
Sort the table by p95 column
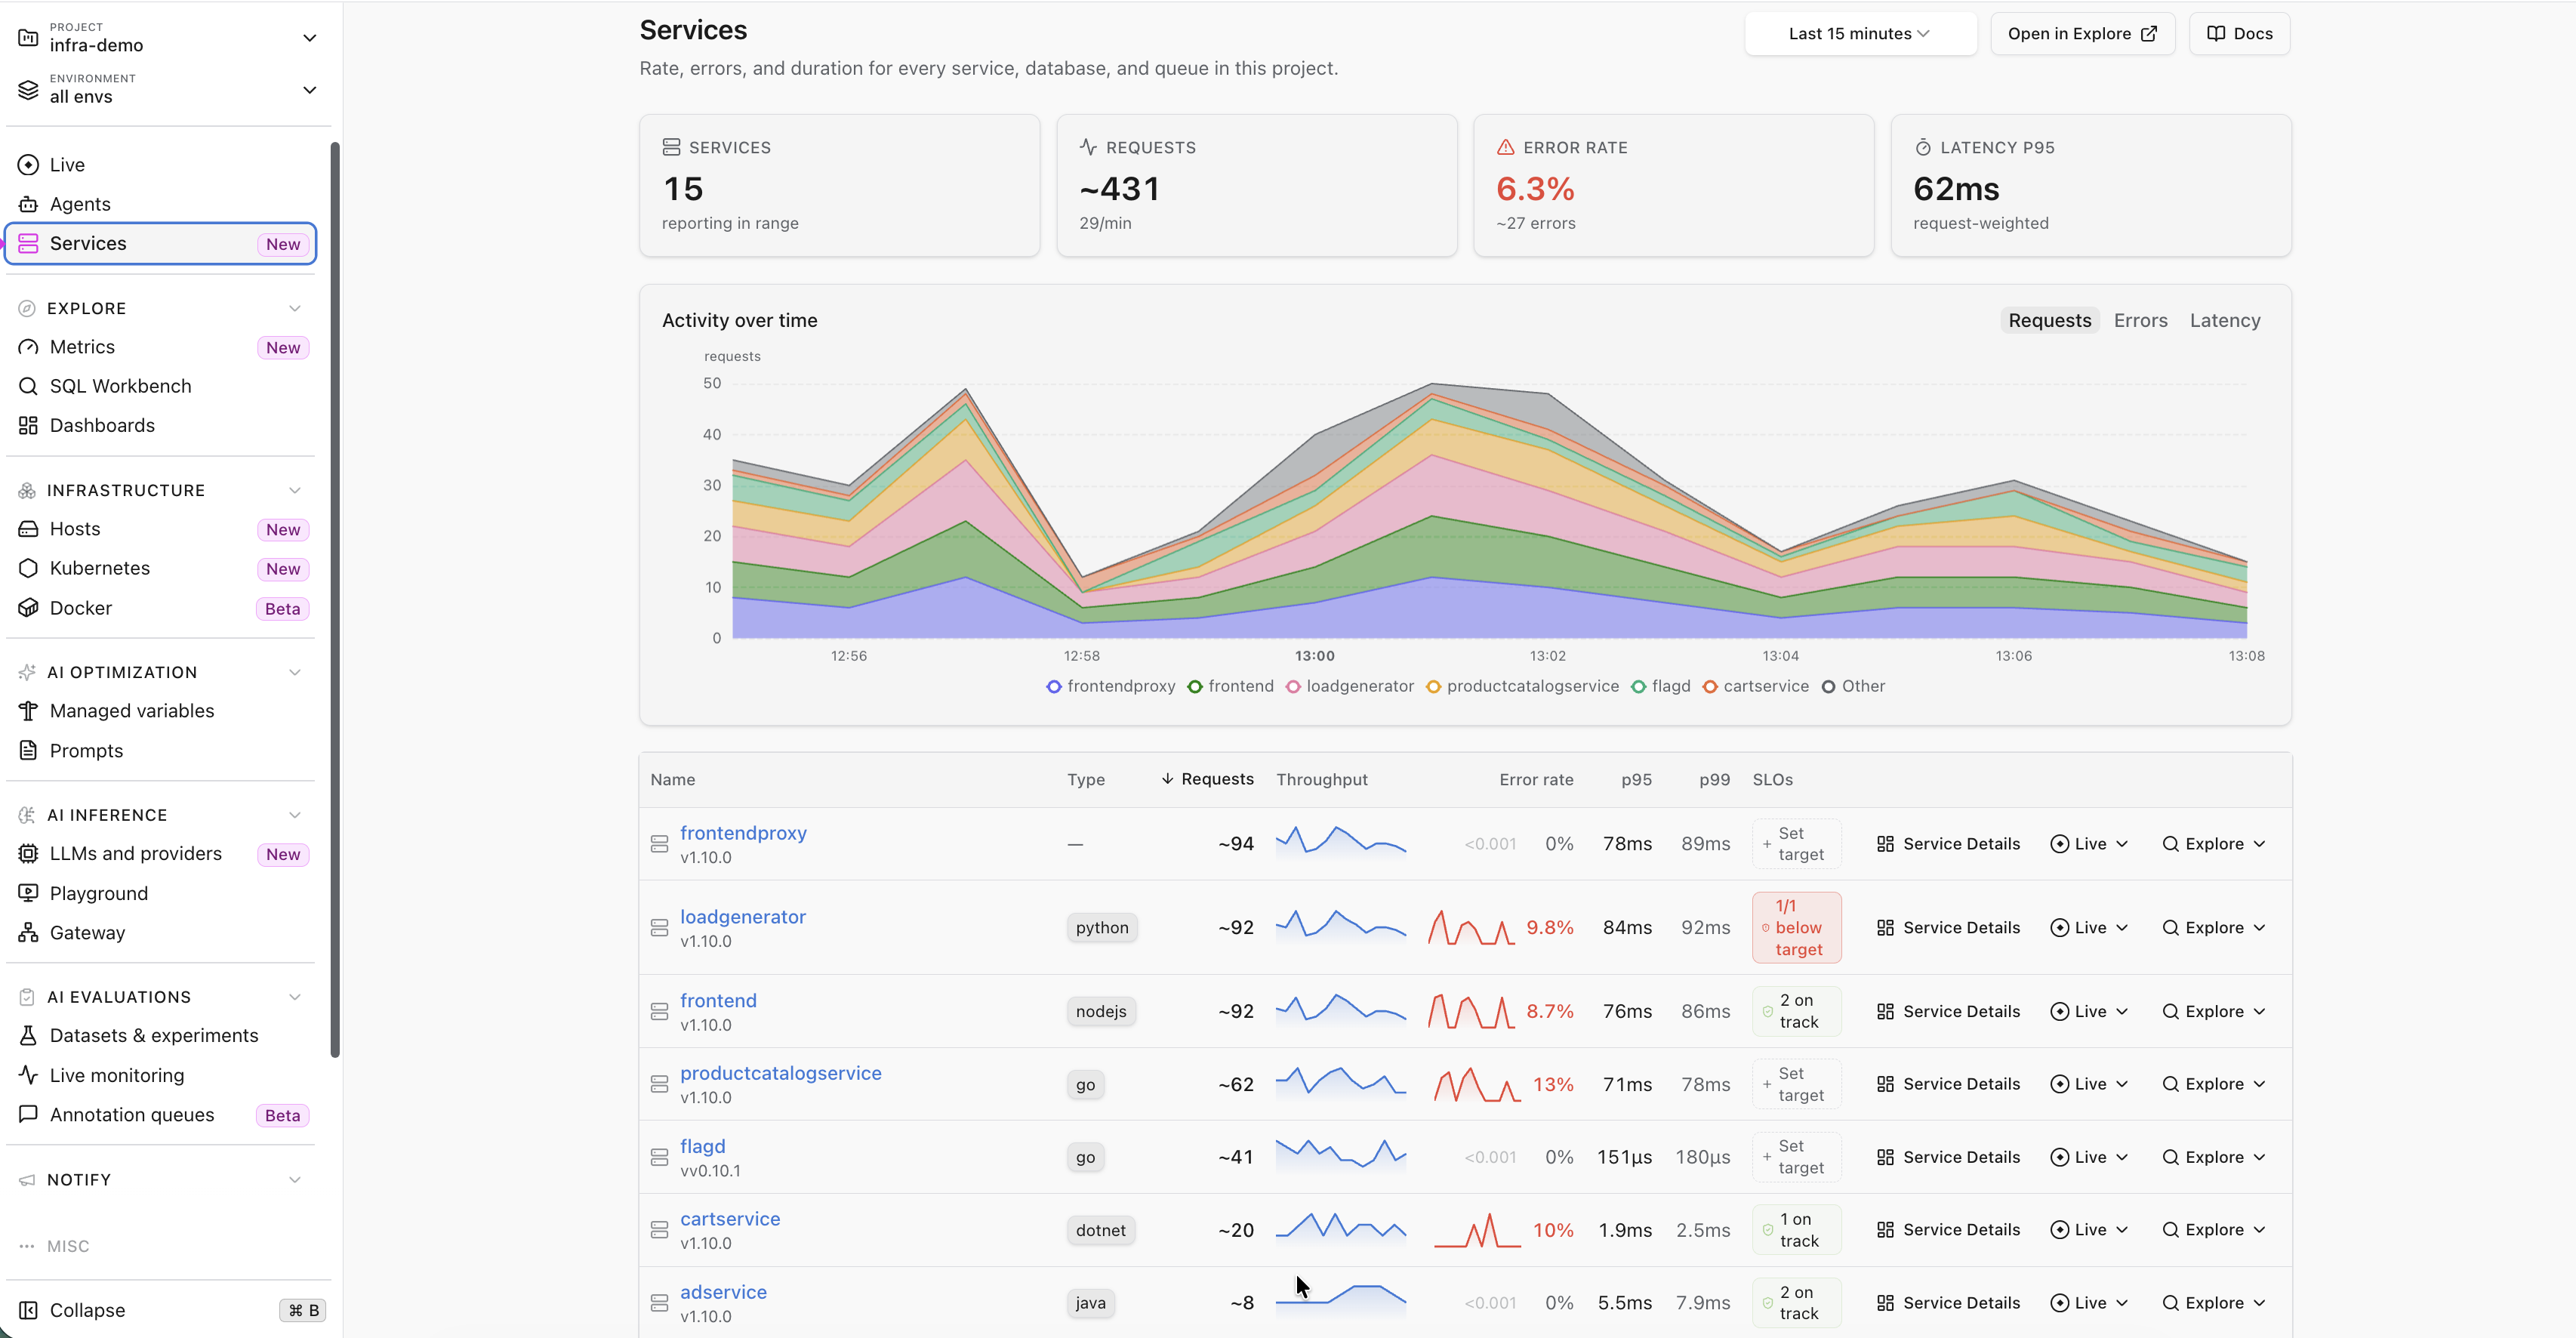pyautogui.click(x=1636, y=779)
